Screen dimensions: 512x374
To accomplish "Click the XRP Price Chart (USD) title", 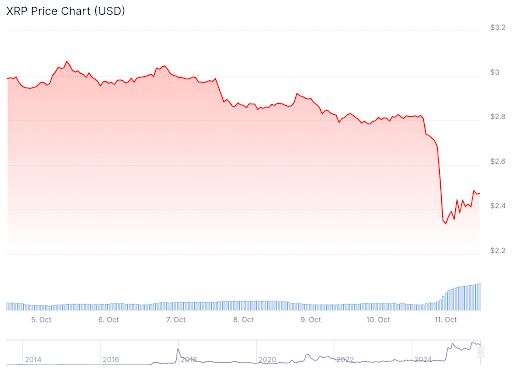I will pyautogui.click(x=66, y=11).
